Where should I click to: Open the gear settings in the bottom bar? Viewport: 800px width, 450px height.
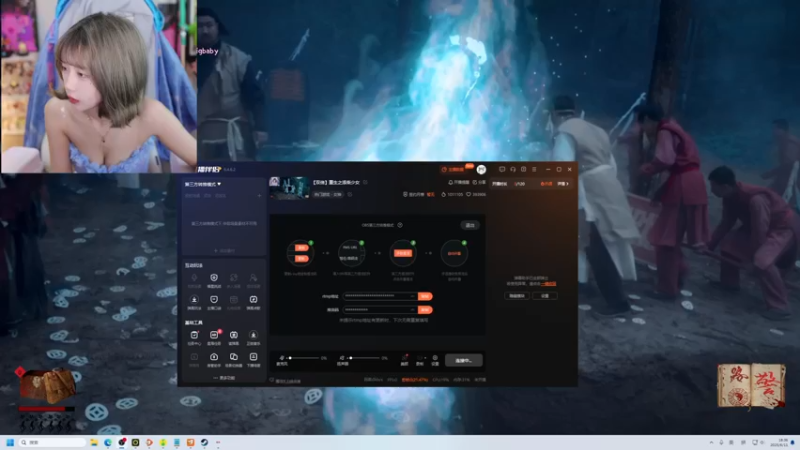point(435,359)
